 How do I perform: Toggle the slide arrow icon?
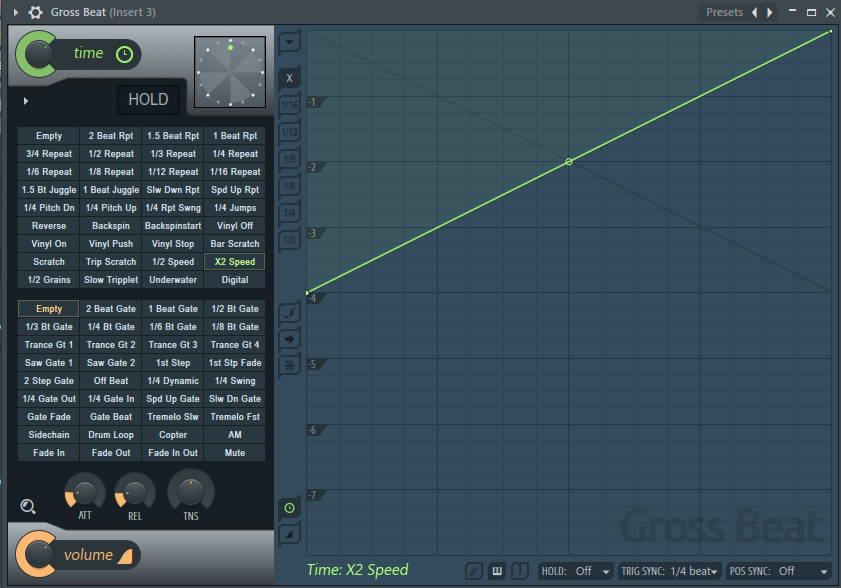click(x=289, y=339)
